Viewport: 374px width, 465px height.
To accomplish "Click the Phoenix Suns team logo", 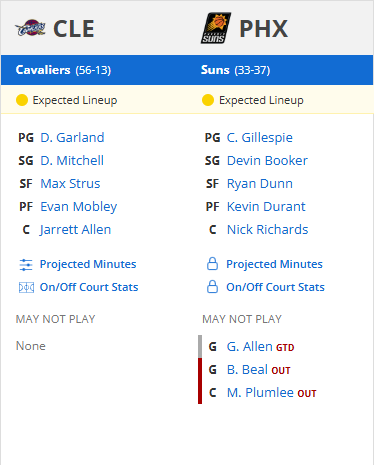I will tap(216, 28).
